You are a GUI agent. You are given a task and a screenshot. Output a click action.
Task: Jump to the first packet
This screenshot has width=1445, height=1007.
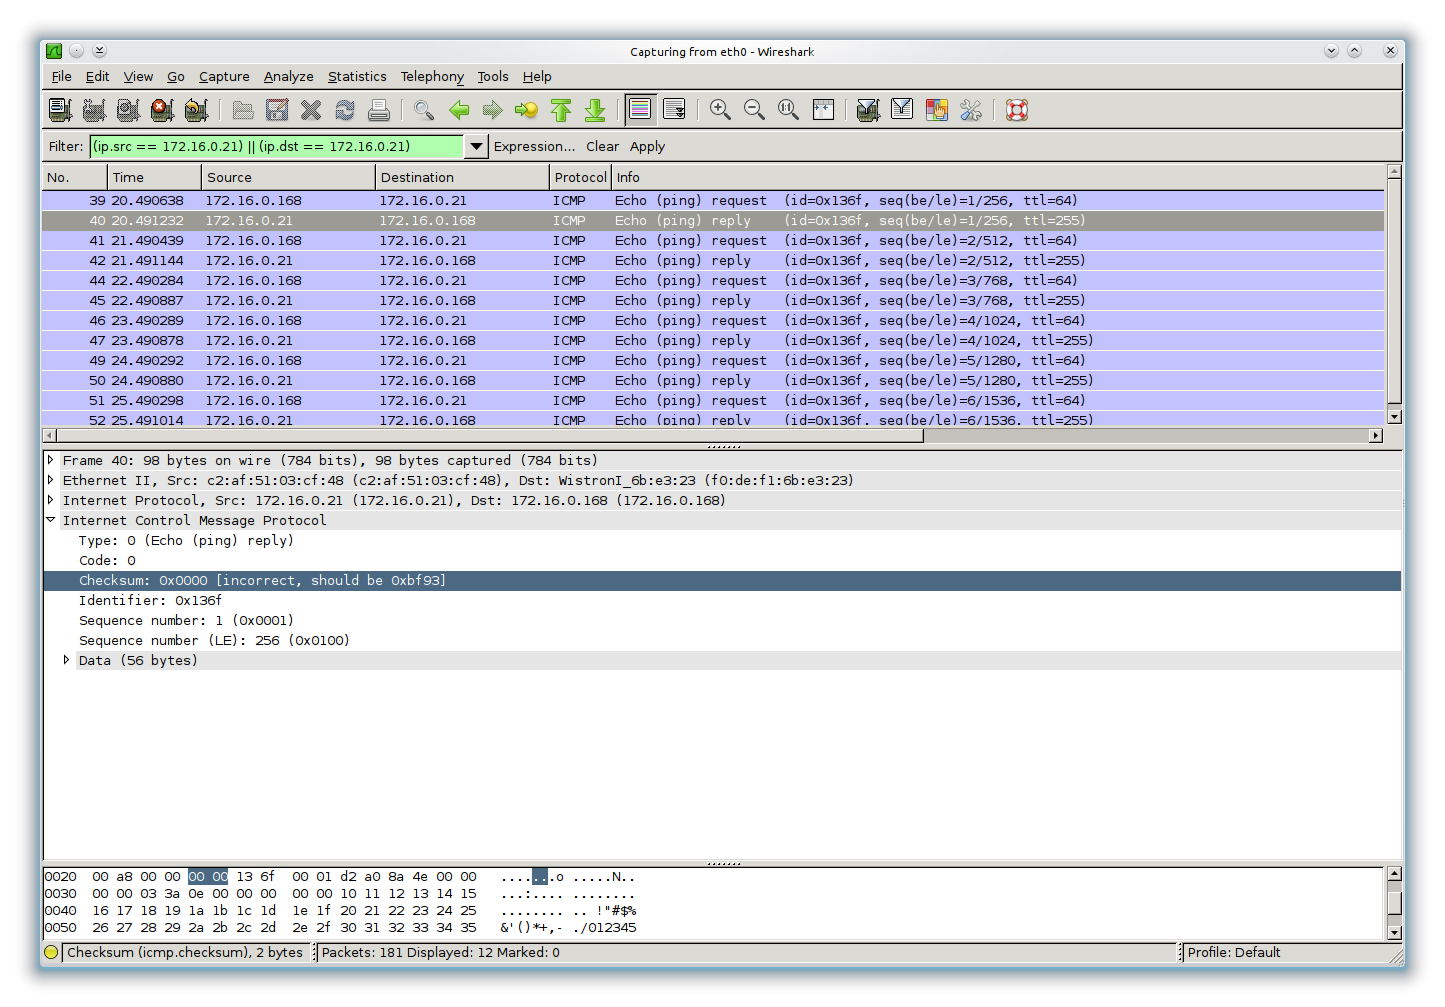pyautogui.click(x=561, y=110)
